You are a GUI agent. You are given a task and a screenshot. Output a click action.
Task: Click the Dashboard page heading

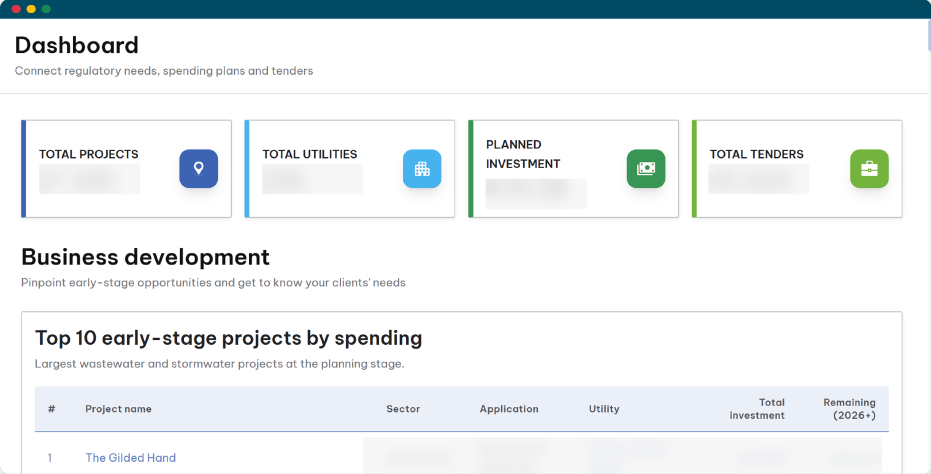click(x=77, y=45)
